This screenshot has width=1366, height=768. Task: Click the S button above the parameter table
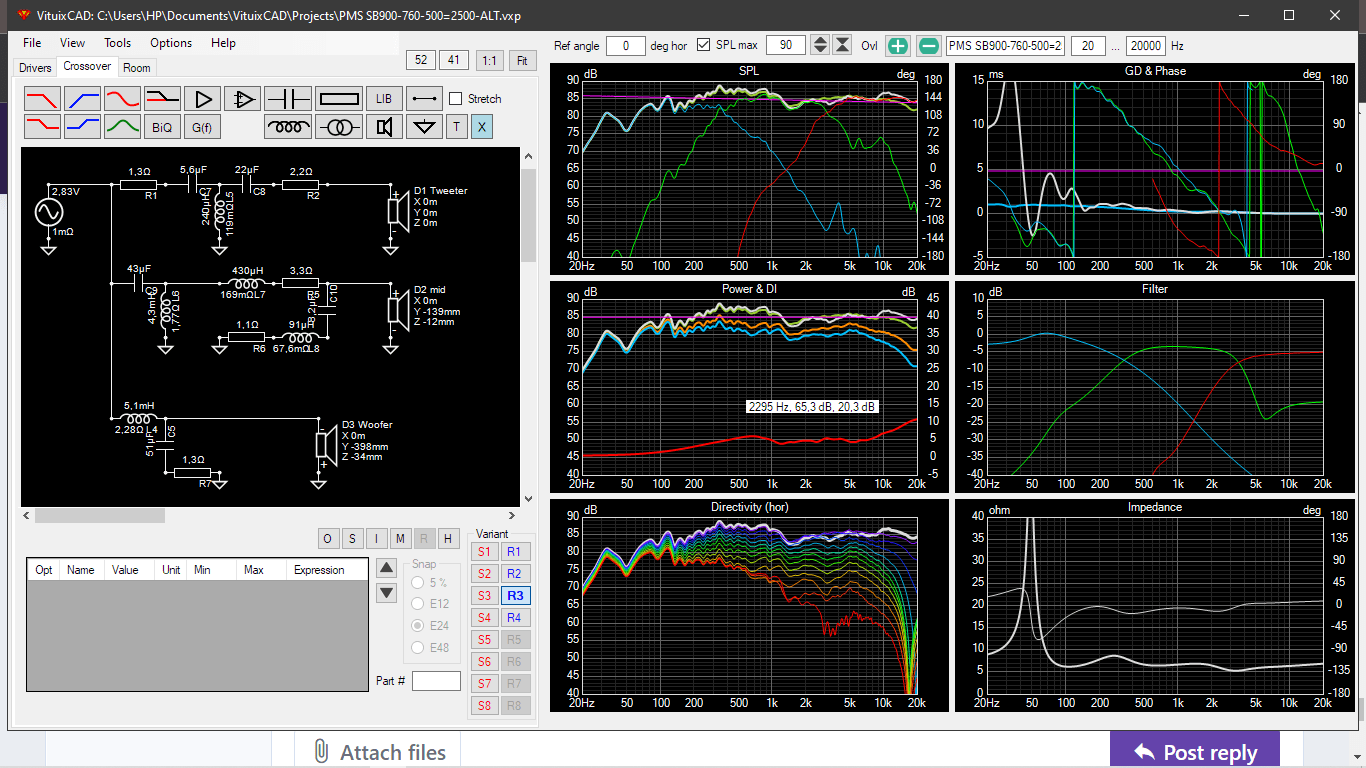click(352, 539)
